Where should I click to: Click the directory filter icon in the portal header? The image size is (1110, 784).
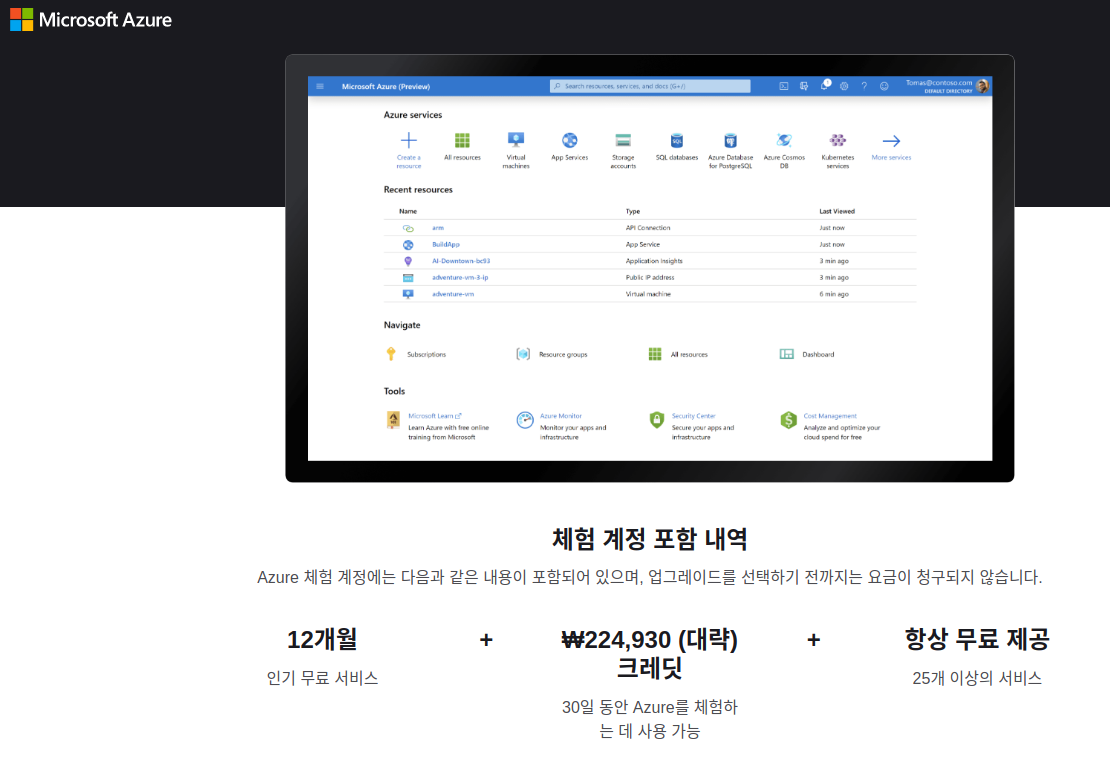804,86
